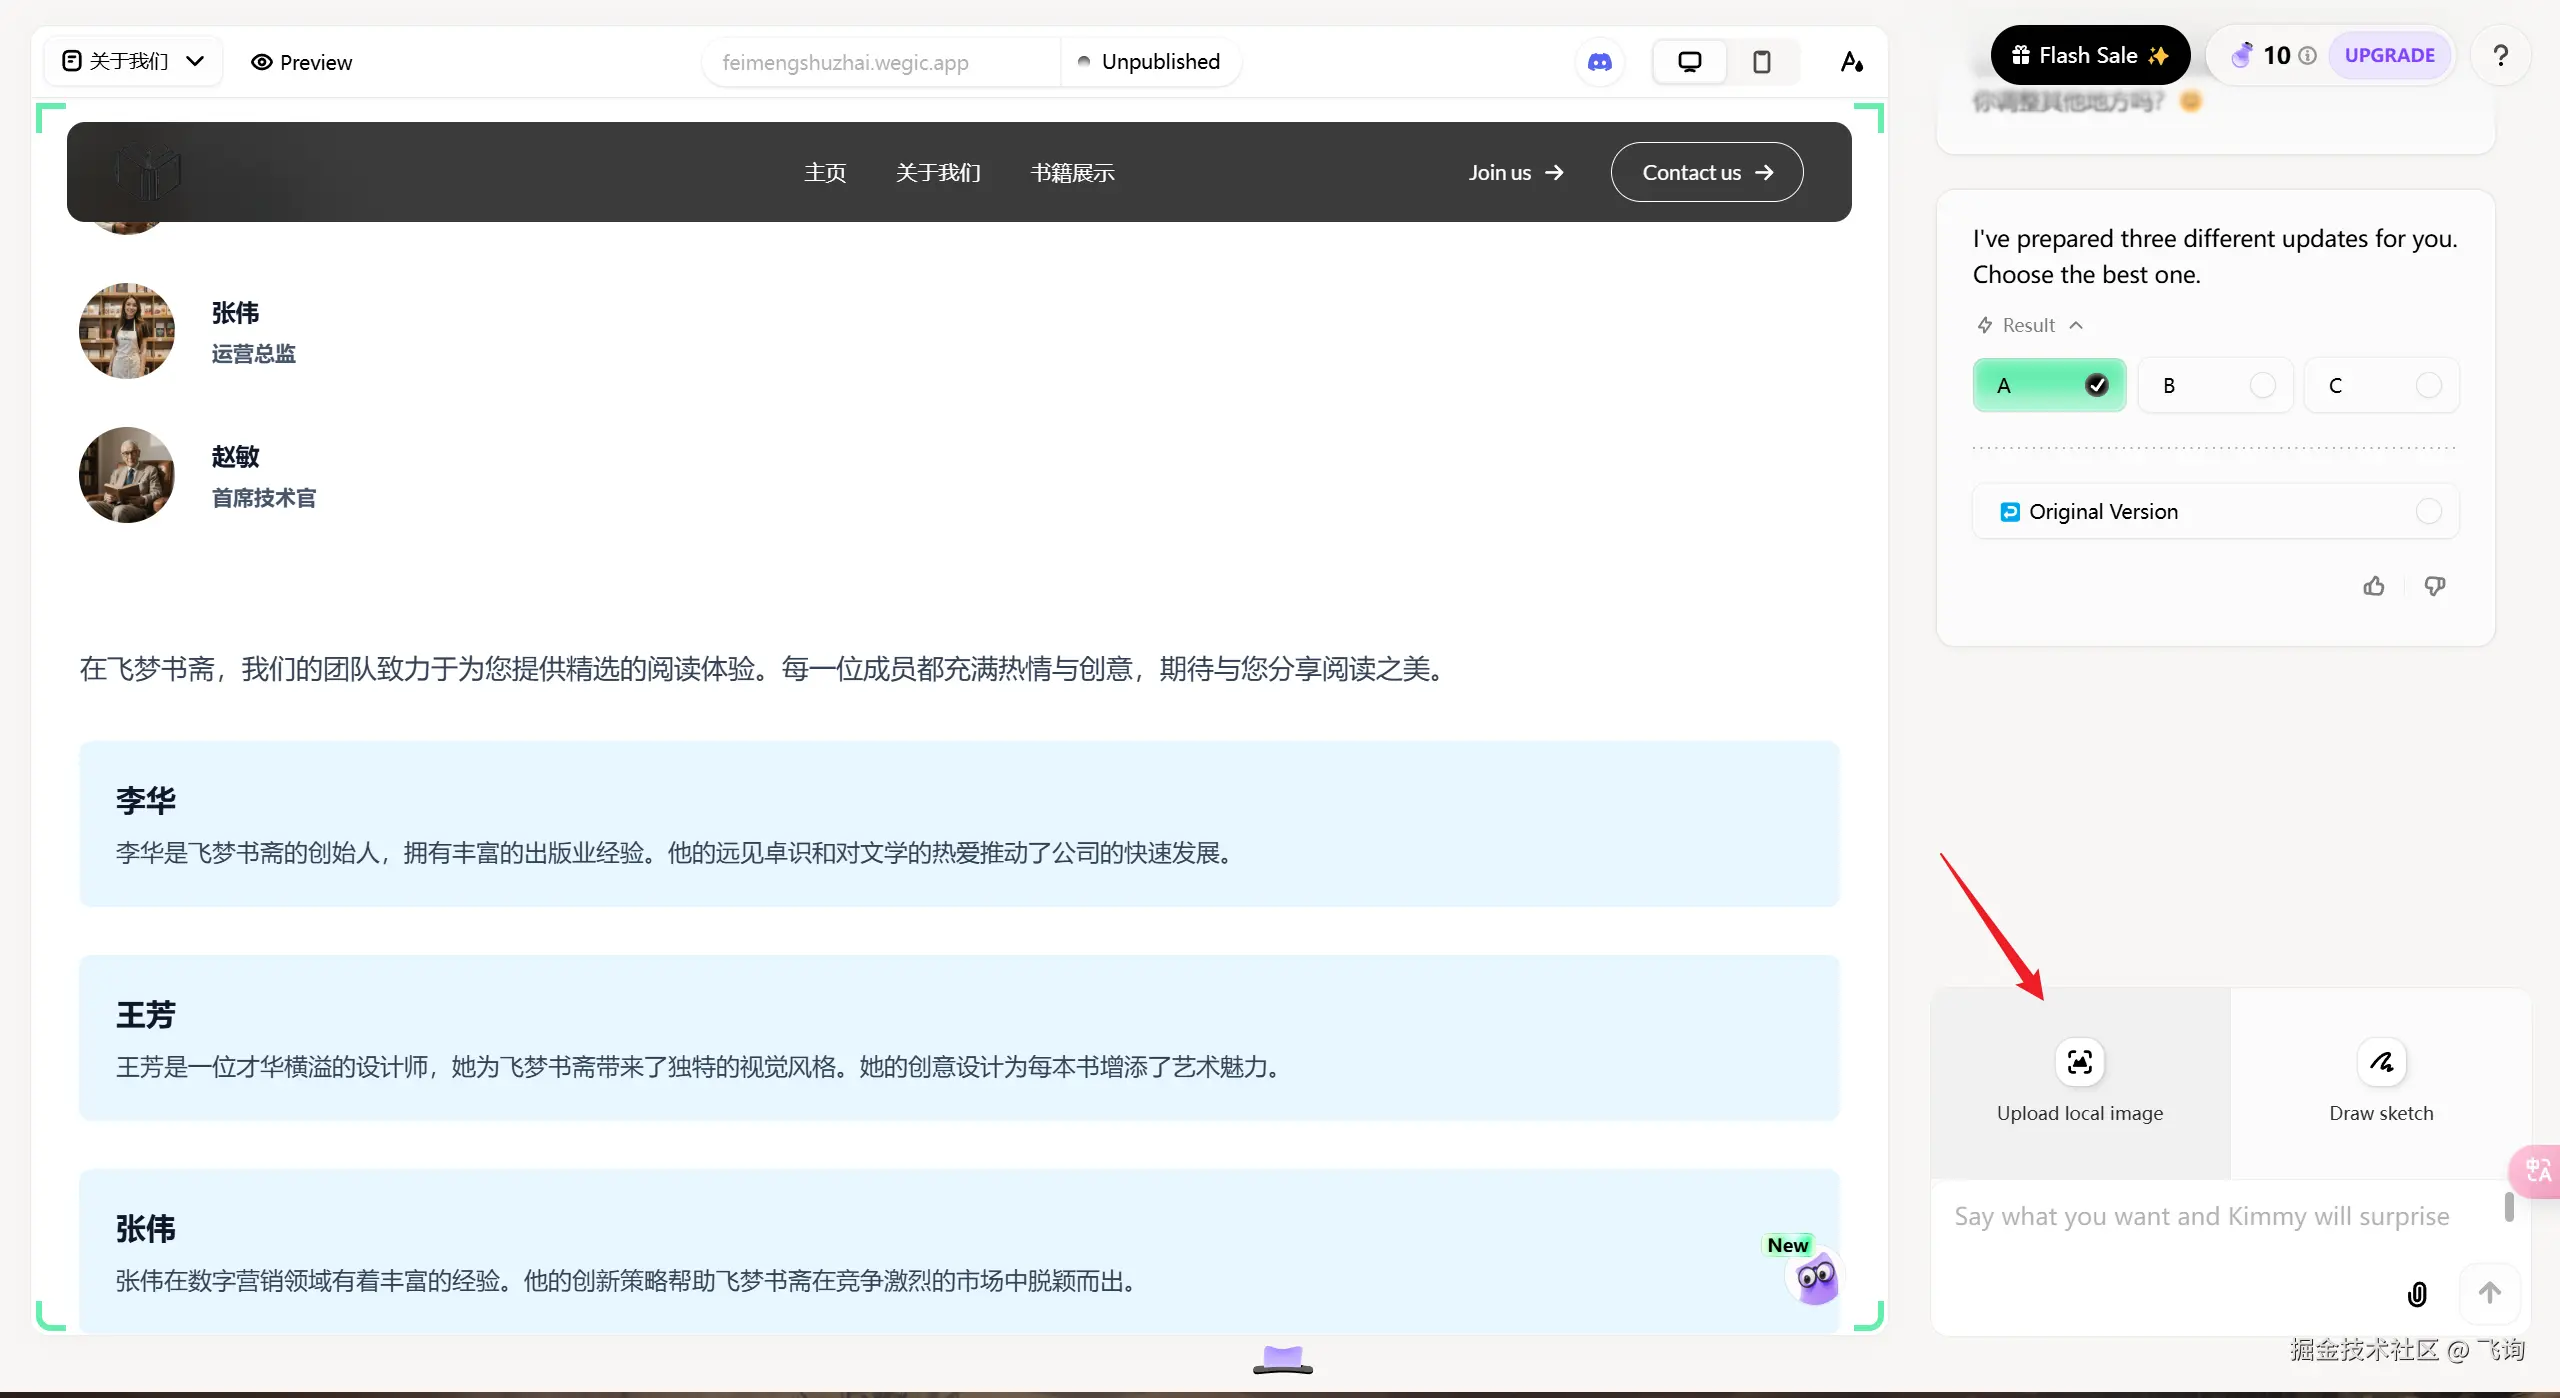The image size is (2560, 1398).
Task: Click the paperclip attachment icon
Action: [2417, 1294]
